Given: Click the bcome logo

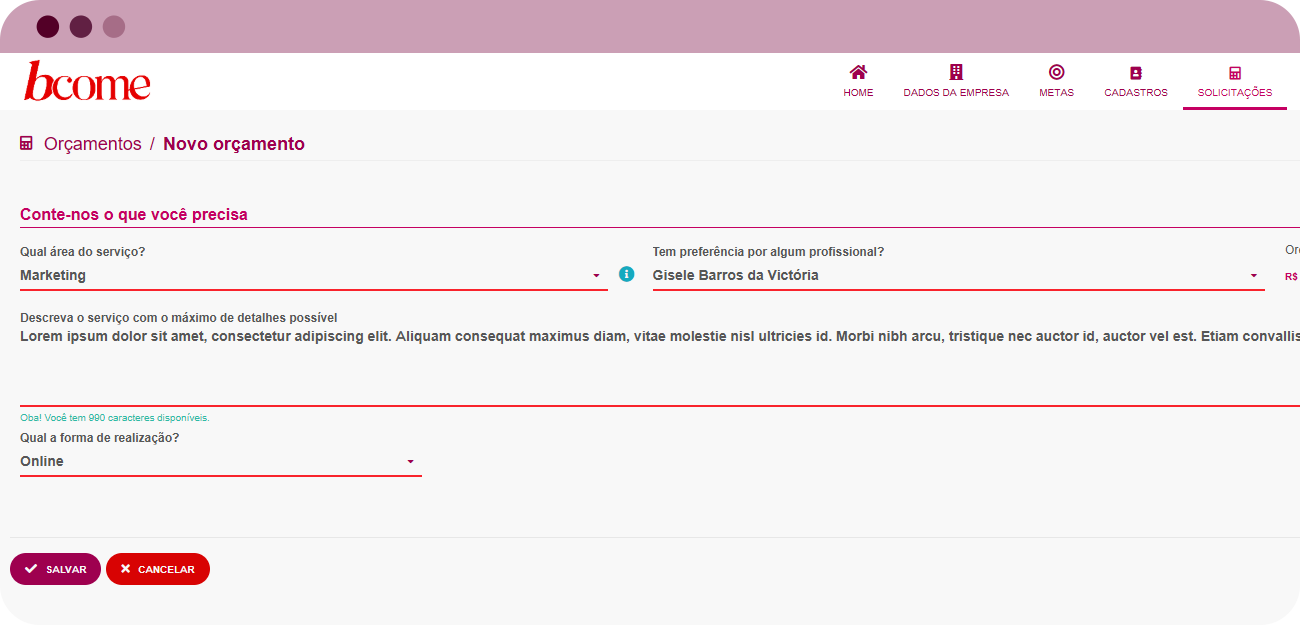Looking at the screenshot, I should 87,82.
